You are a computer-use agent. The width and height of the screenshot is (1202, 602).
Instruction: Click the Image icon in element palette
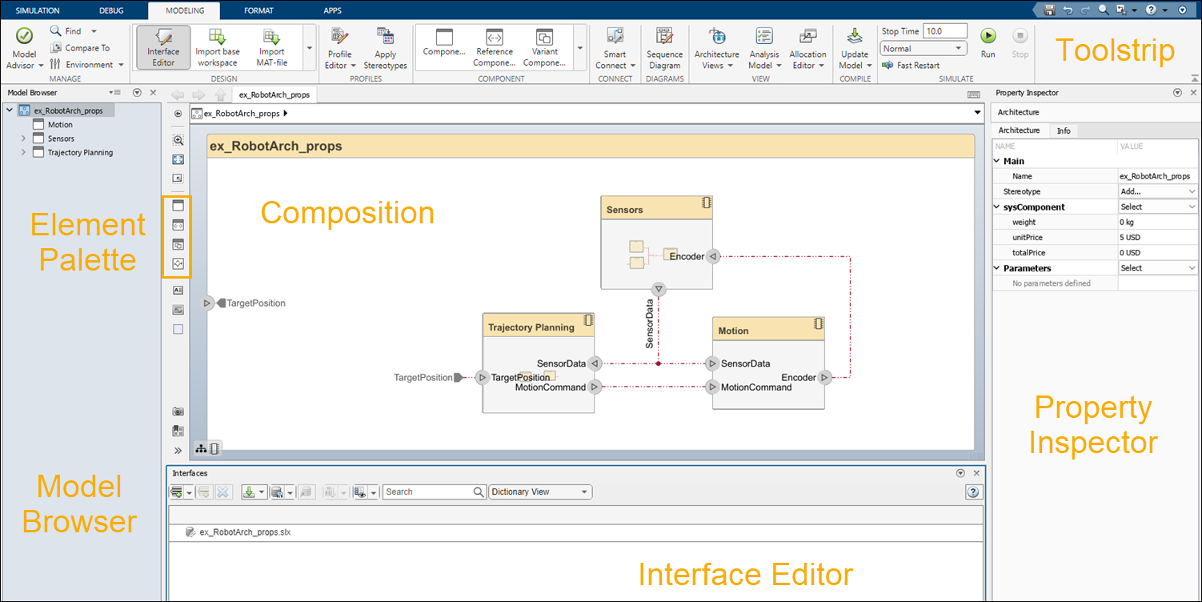click(178, 310)
